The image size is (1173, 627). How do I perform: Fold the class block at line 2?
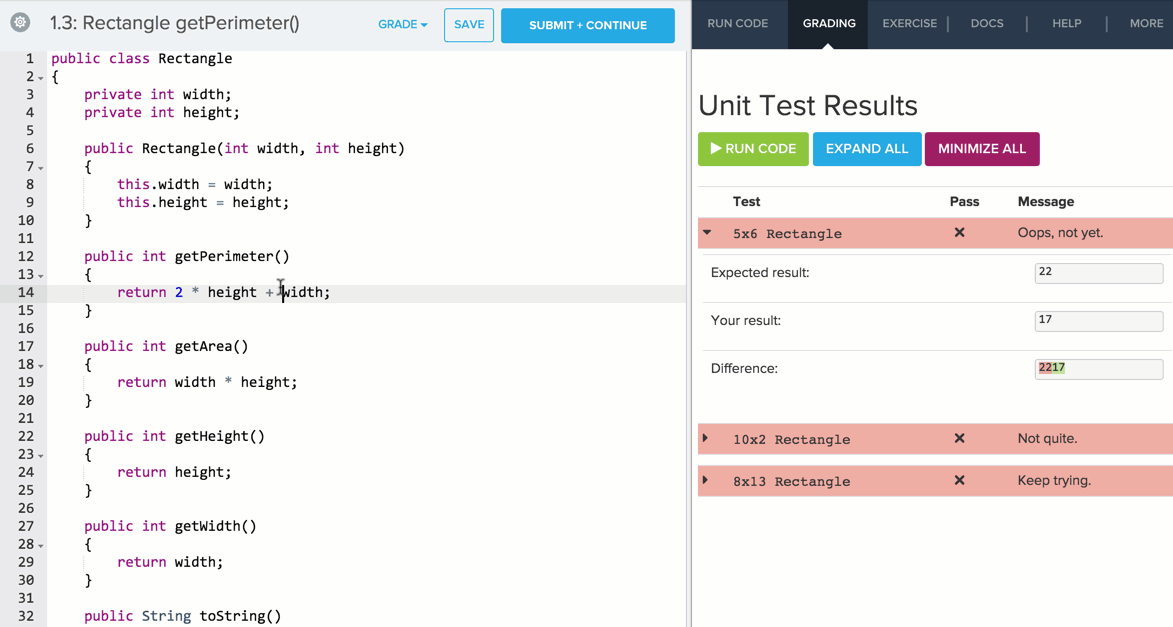41,78
